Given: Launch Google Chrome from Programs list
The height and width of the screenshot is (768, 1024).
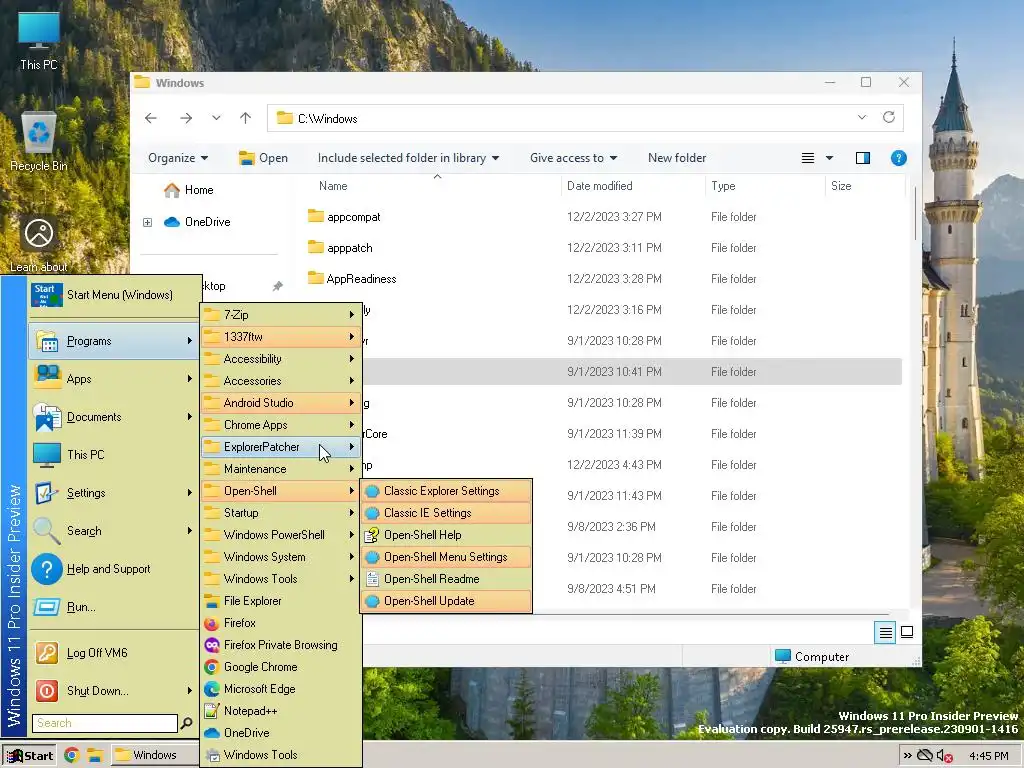Looking at the screenshot, I should coord(281,667).
